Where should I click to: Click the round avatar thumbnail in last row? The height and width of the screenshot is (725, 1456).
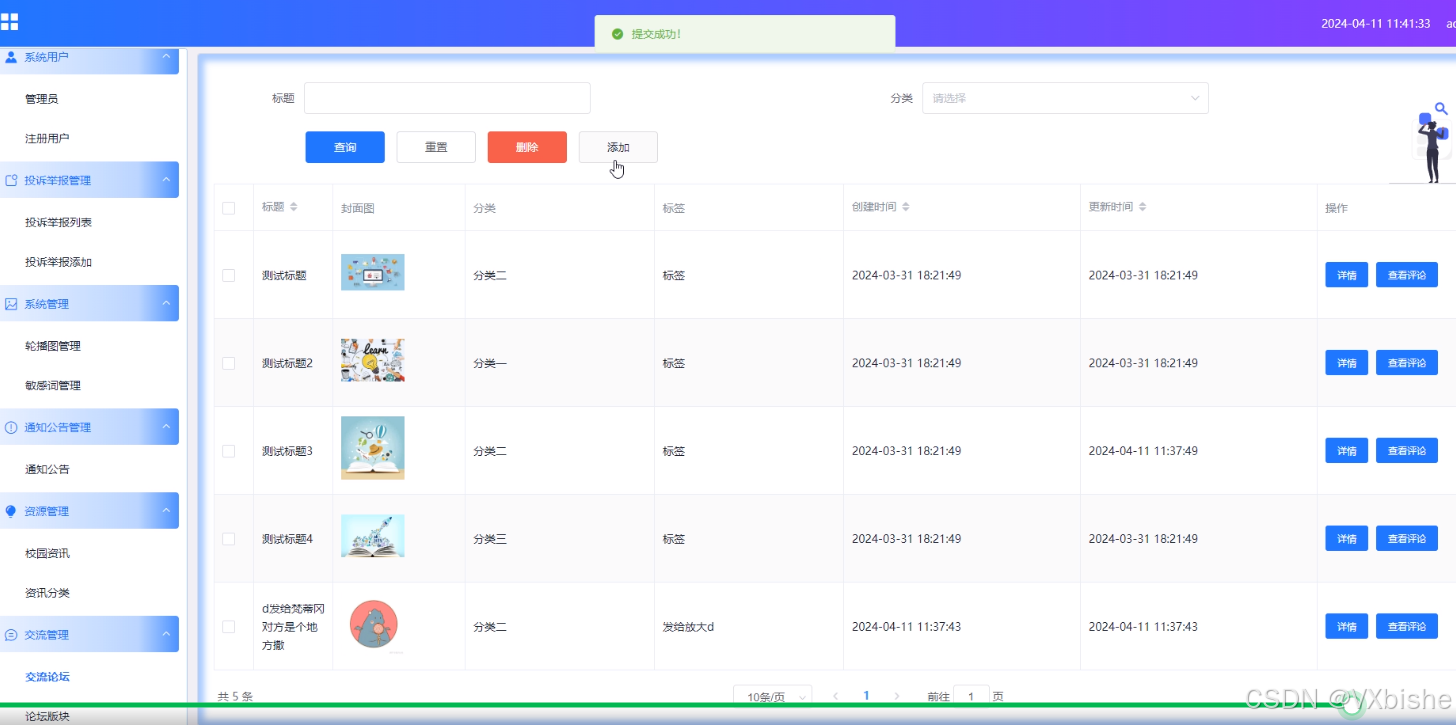click(x=373, y=624)
